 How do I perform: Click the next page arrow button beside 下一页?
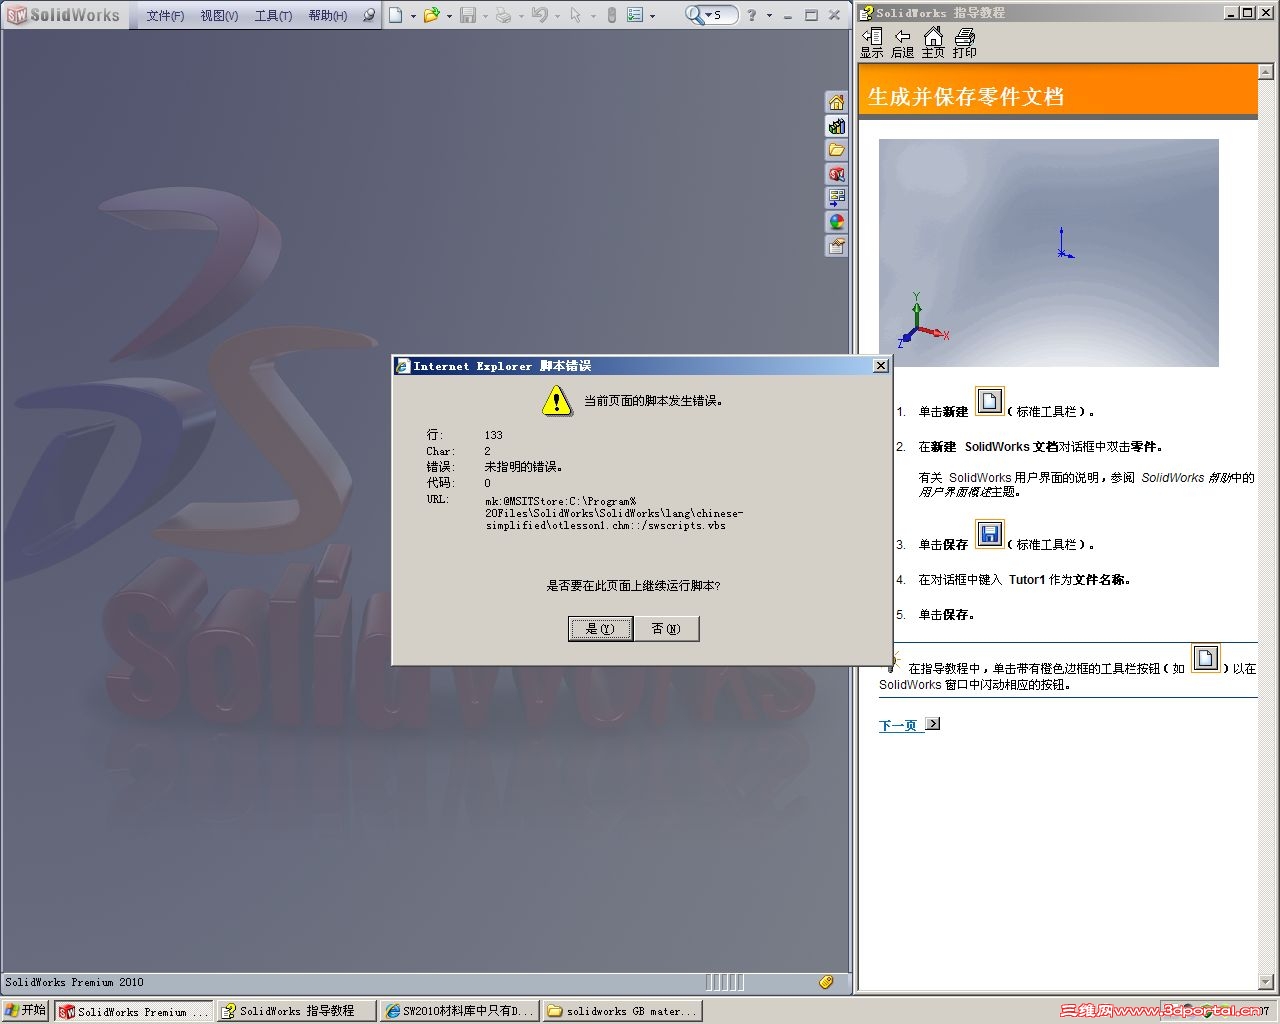pyautogui.click(x=933, y=724)
